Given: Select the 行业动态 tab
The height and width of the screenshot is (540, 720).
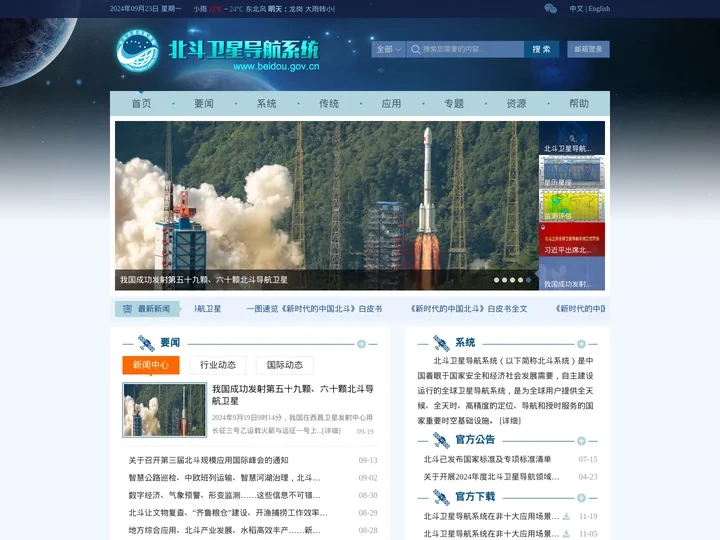Looking at the screenshot, I should (218, 365).
